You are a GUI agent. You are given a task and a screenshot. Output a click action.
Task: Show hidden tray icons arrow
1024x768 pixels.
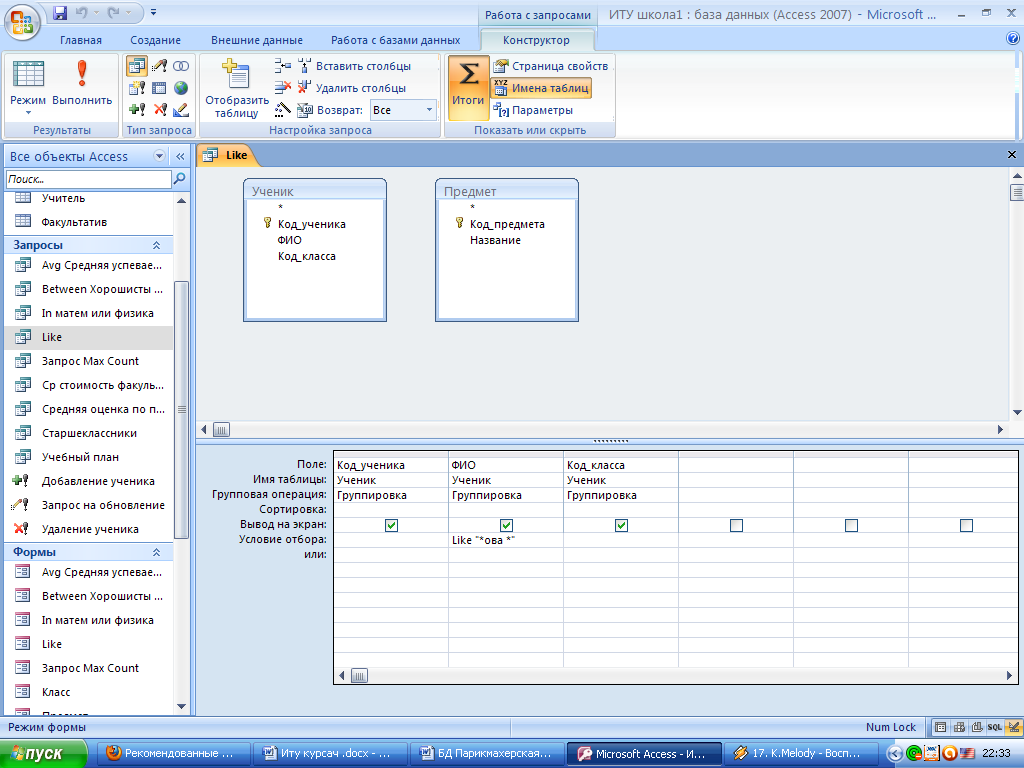click(x=895, y=754)
